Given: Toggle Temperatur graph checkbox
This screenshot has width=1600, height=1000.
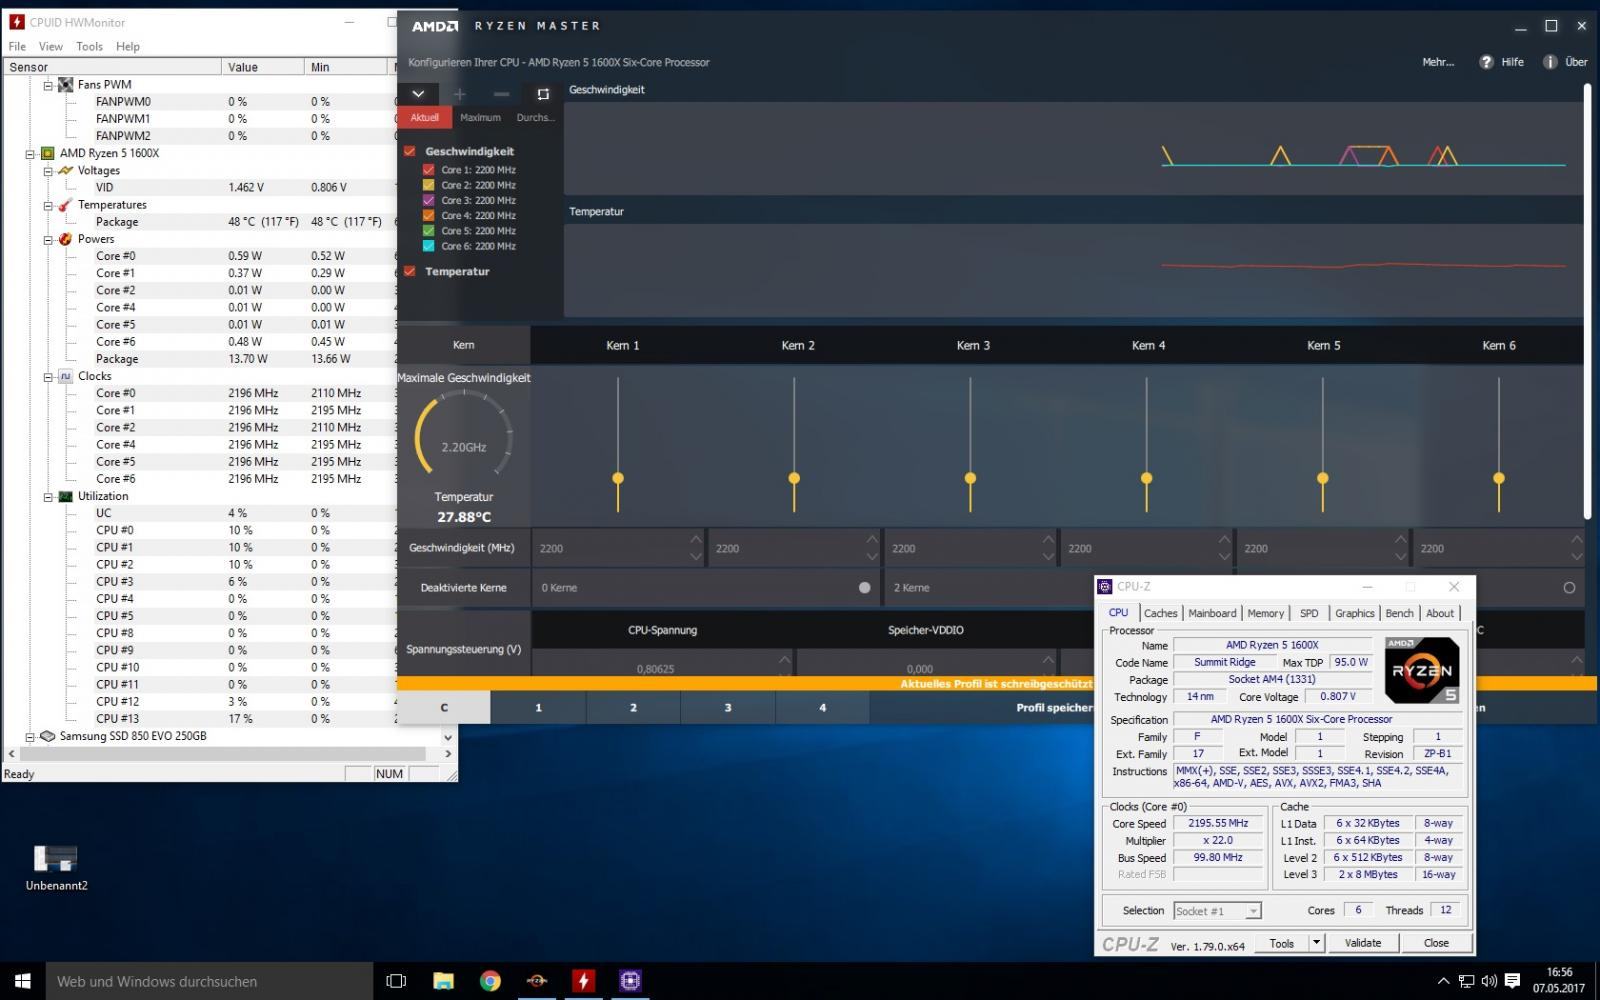Looking at the screenshot, I should click(x=409, y=271).
